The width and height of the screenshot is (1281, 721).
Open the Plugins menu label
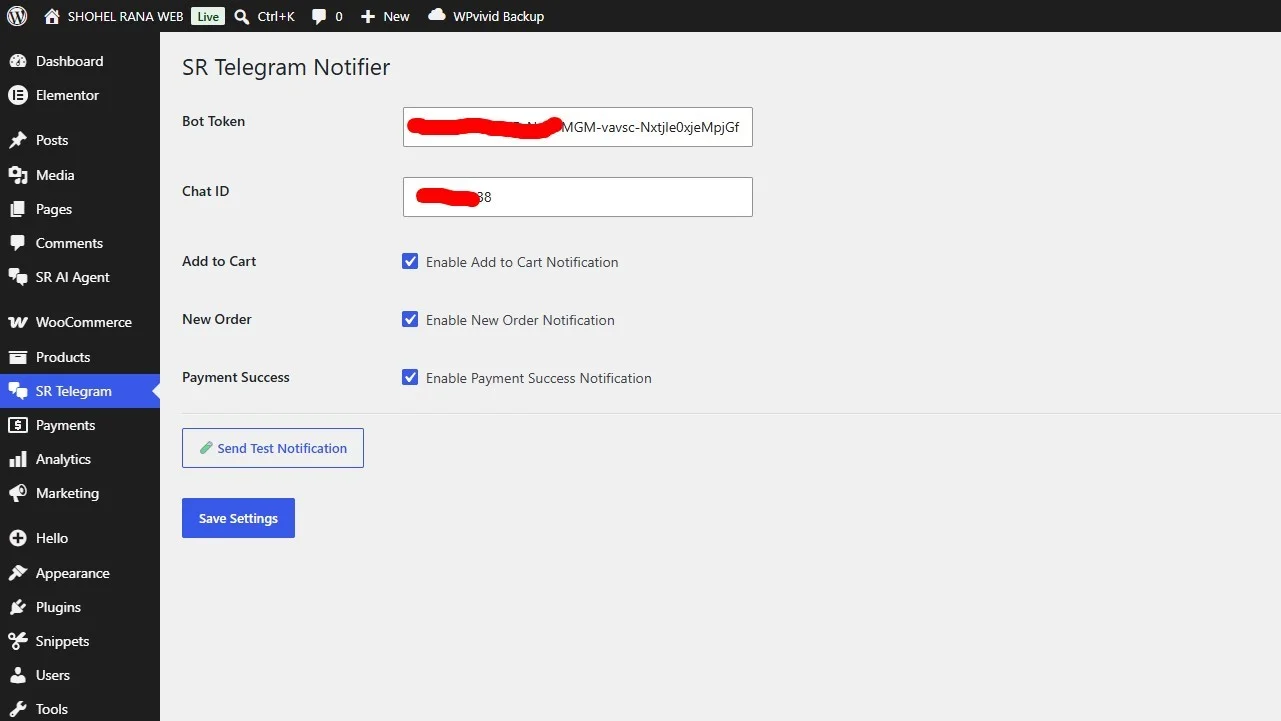[x=58, y=607]
